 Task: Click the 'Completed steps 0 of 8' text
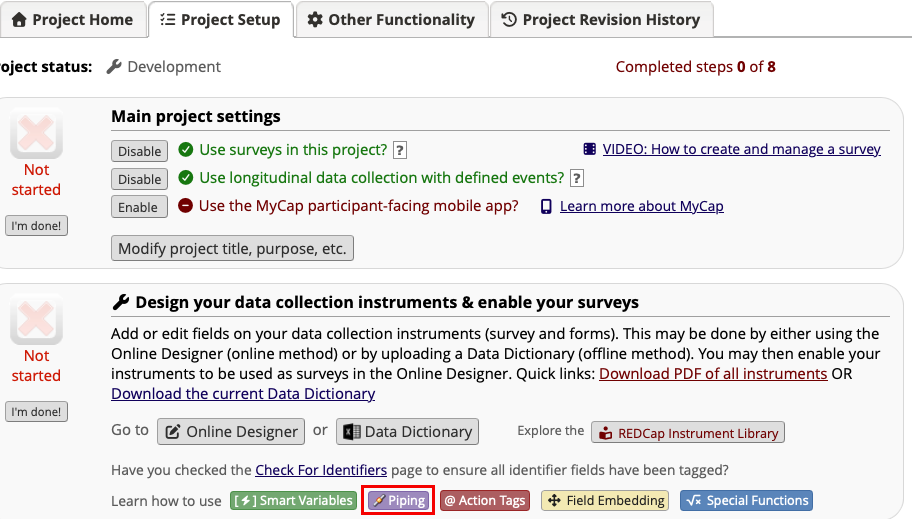click(x=696, y=67)
